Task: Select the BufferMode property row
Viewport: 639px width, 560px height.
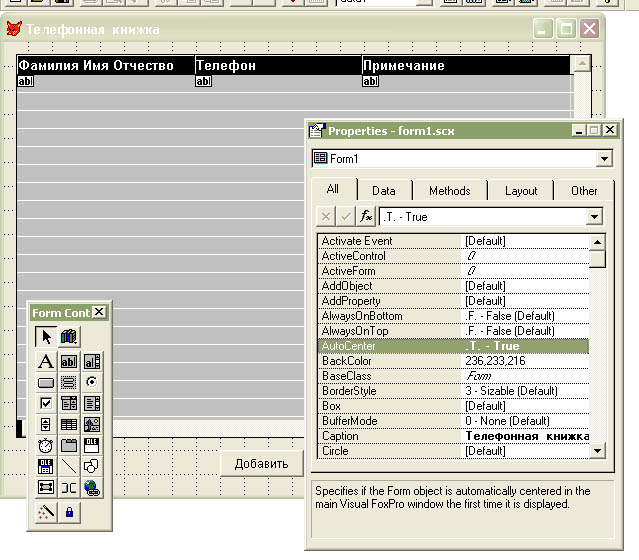Action: (x=453, y=421)
